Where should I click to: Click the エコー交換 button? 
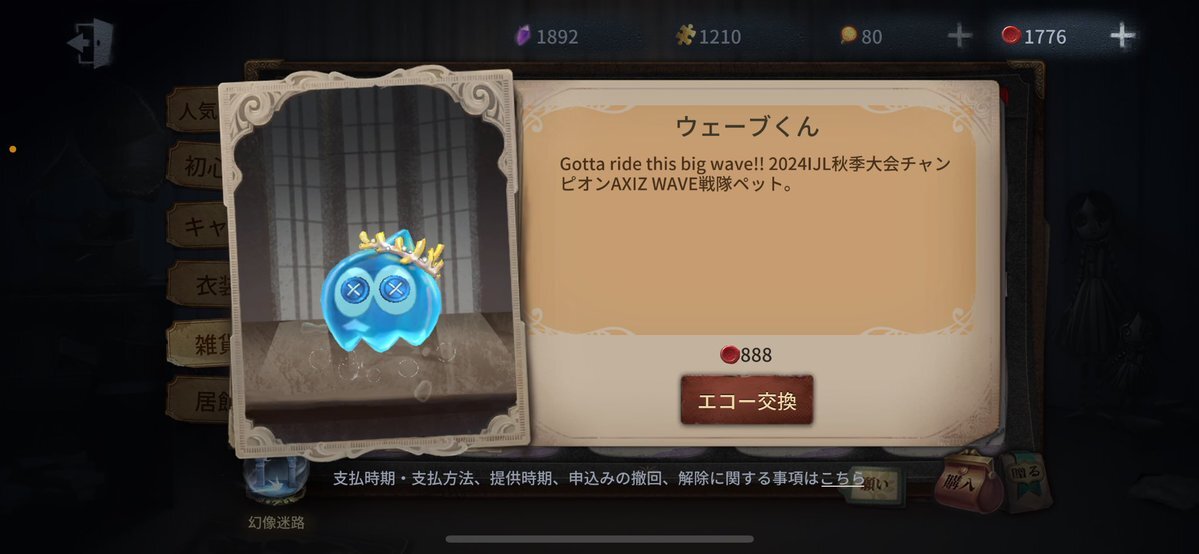tap(746, 400)
